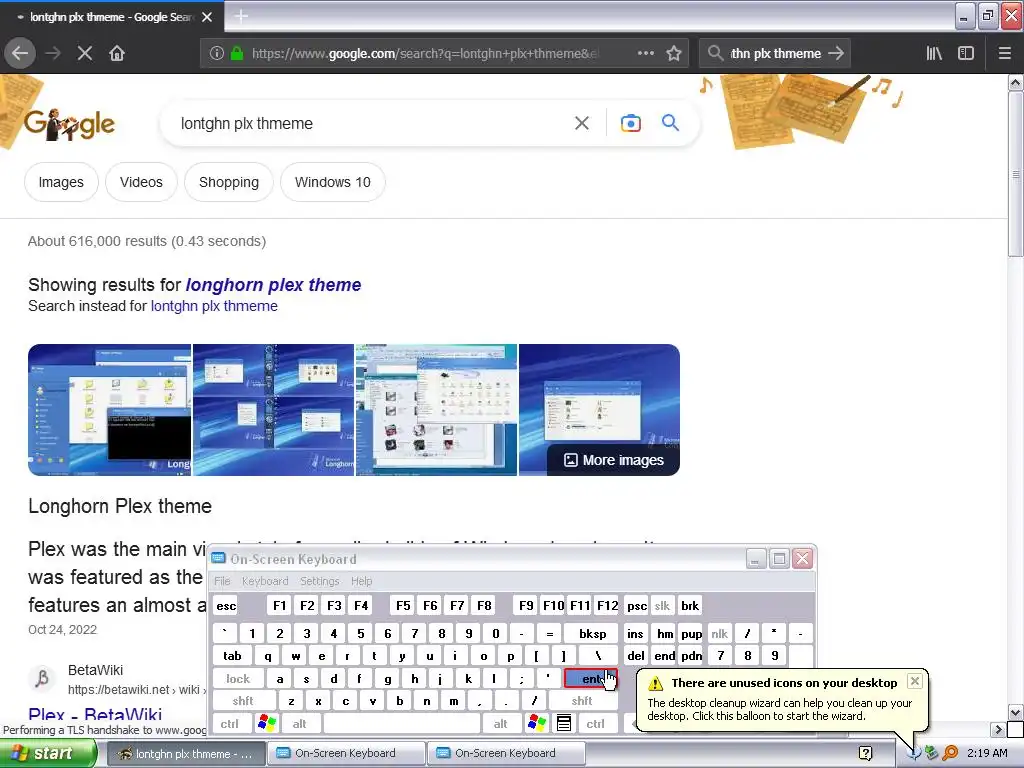Click the tab key on On-Screen Keyboard

coord(232,656)
